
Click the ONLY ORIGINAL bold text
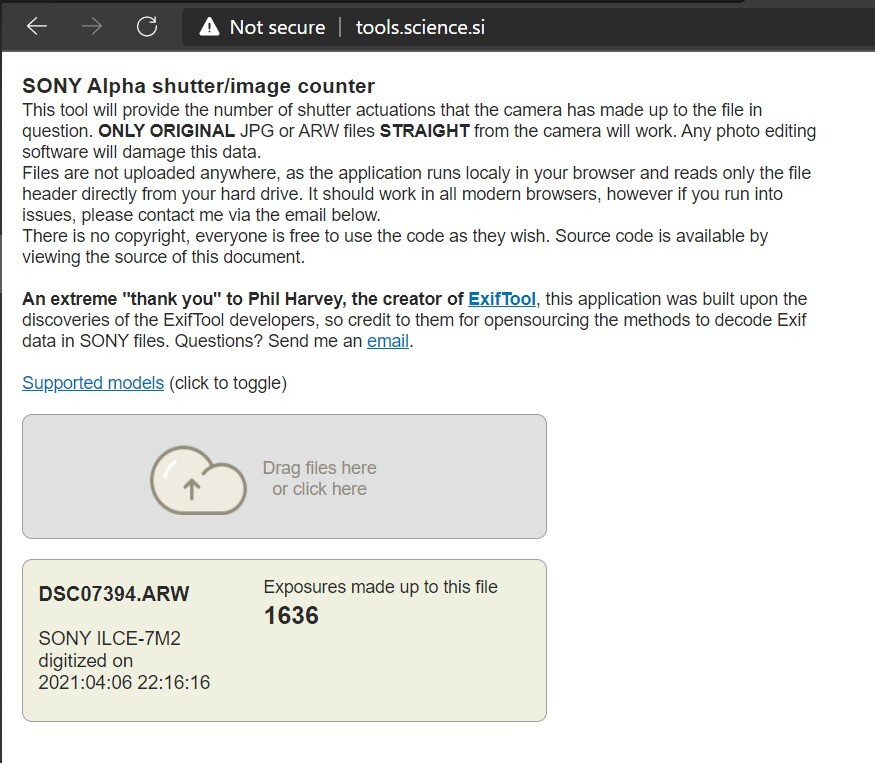[167, 131]
